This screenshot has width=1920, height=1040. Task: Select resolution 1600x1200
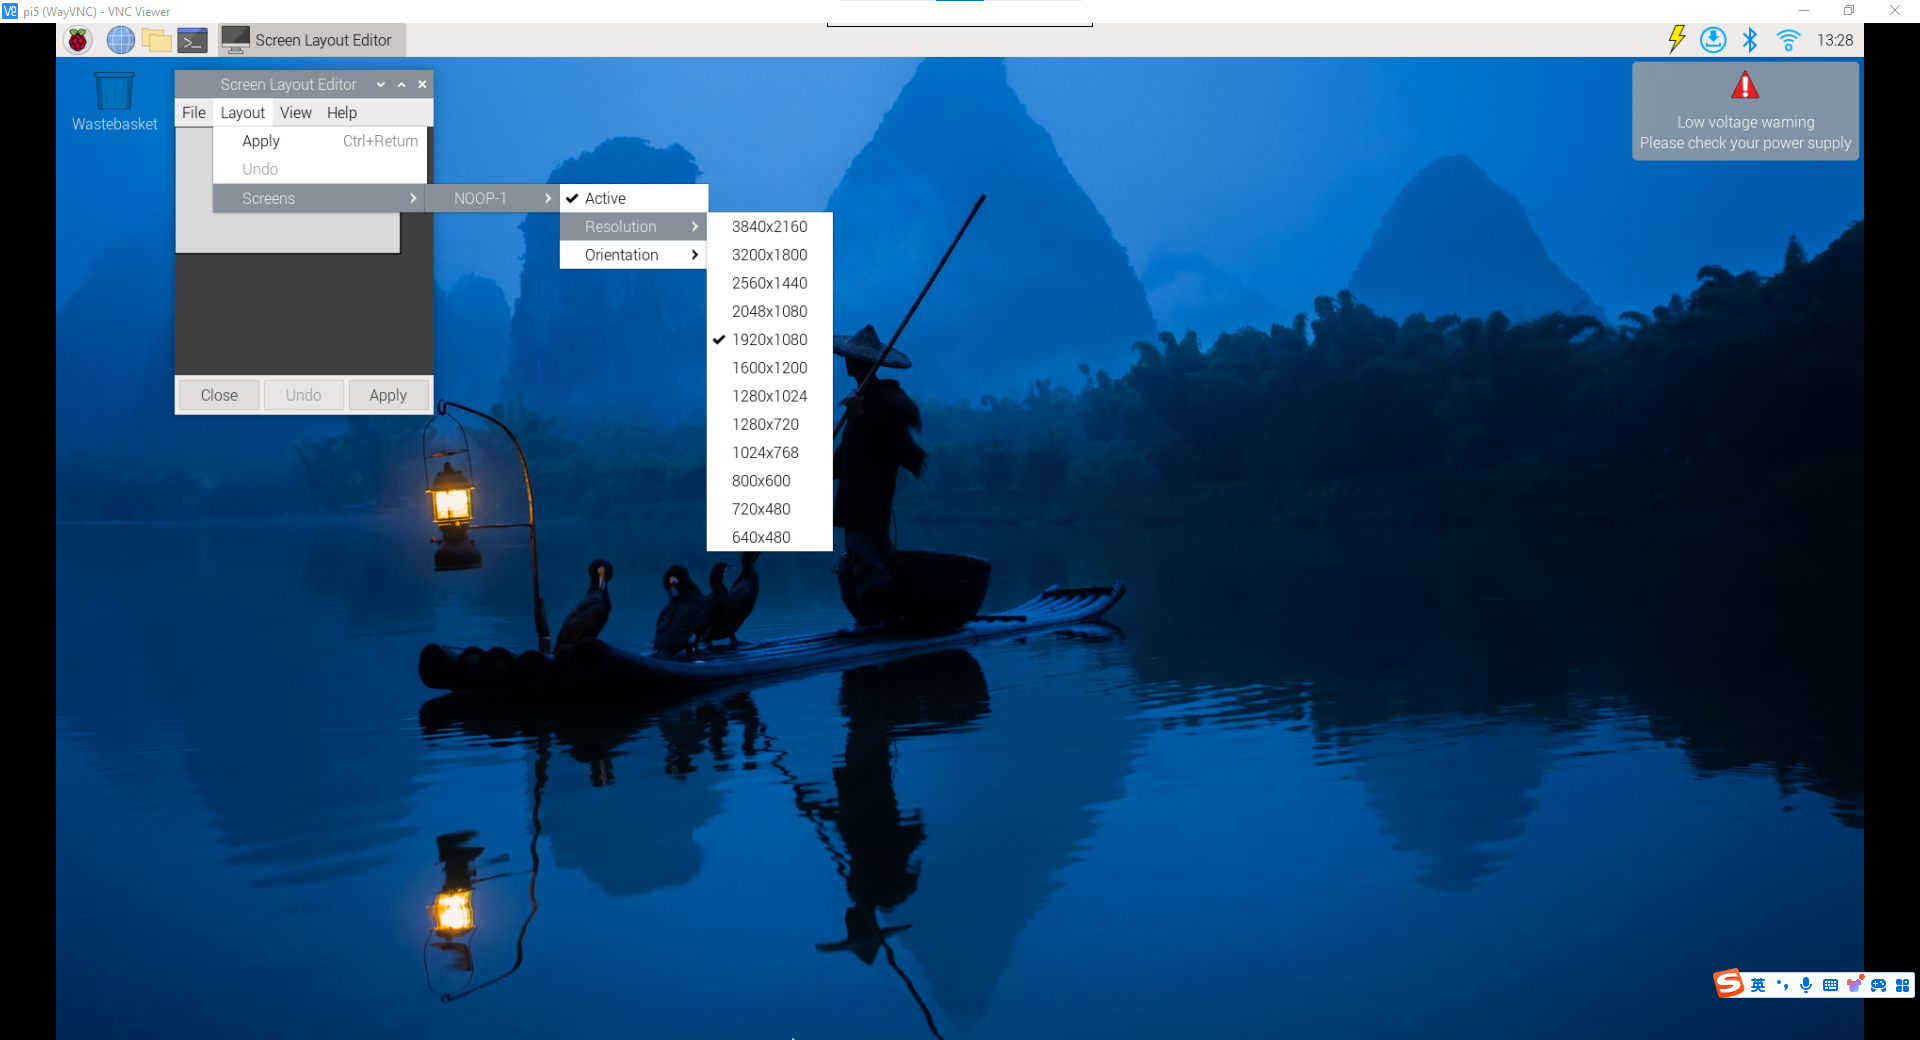pyautogui.click(x=769, y=368)
